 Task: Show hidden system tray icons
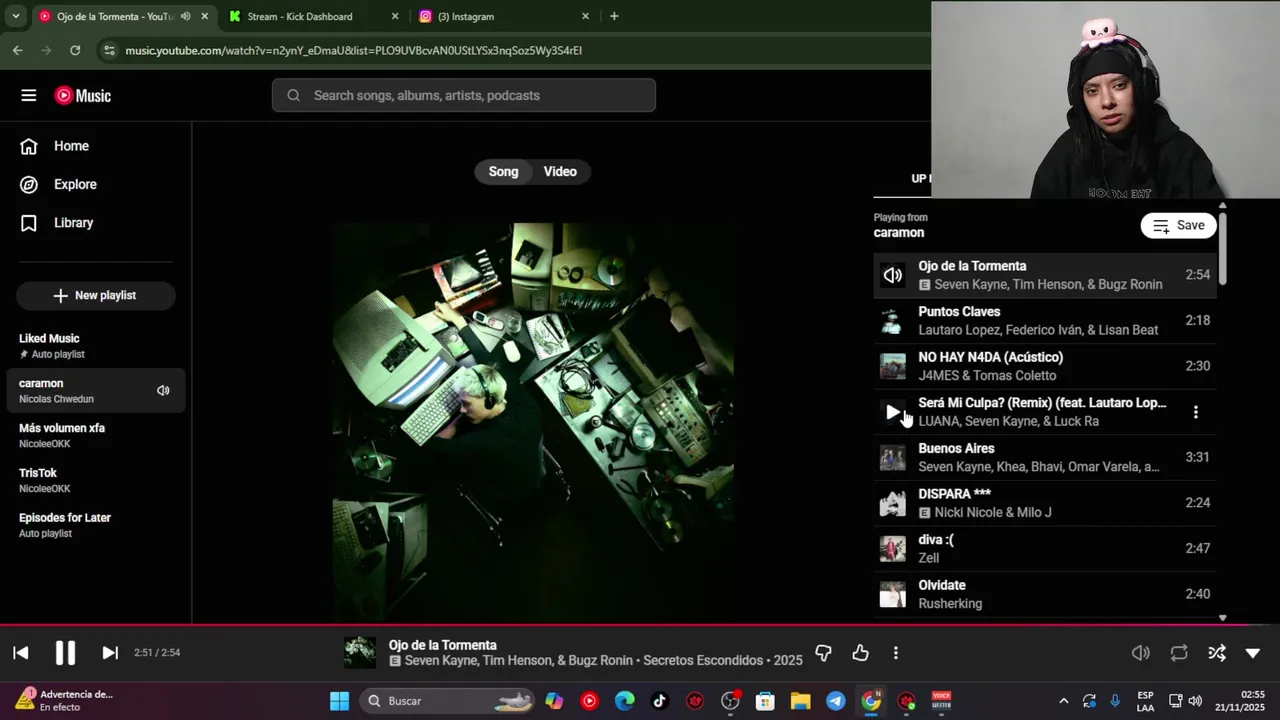(x=1063, y=701)
